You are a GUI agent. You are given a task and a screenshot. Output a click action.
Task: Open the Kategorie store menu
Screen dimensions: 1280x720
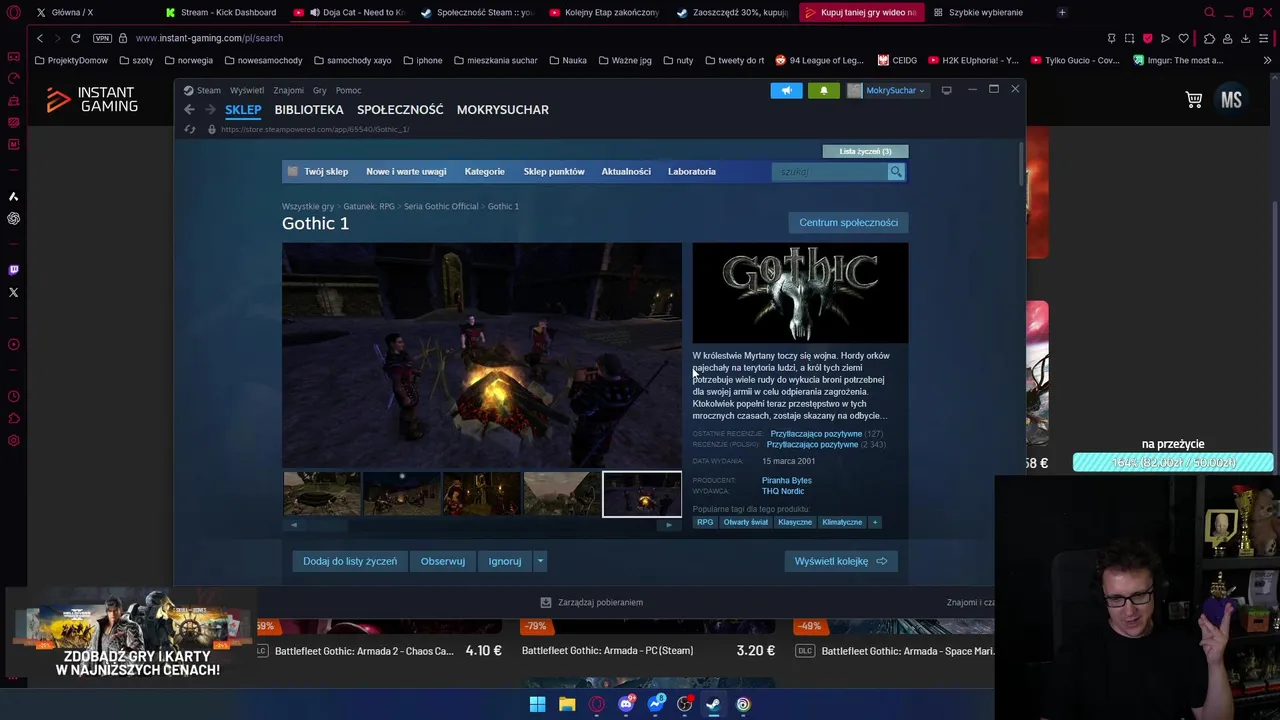(484, 172)
